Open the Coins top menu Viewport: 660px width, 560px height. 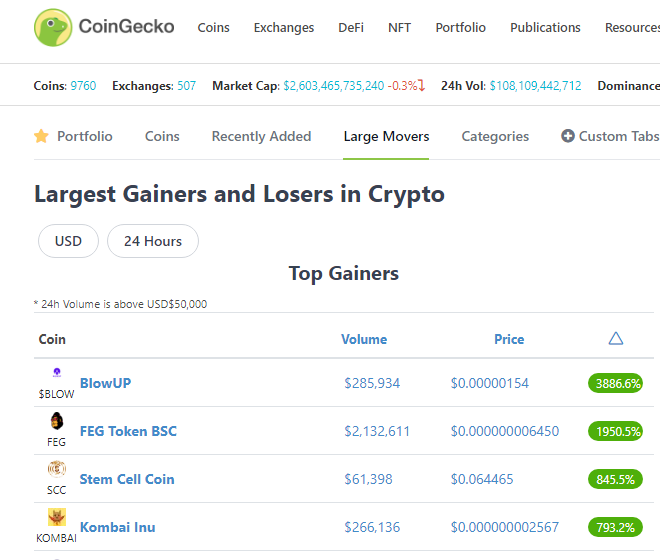213,28
